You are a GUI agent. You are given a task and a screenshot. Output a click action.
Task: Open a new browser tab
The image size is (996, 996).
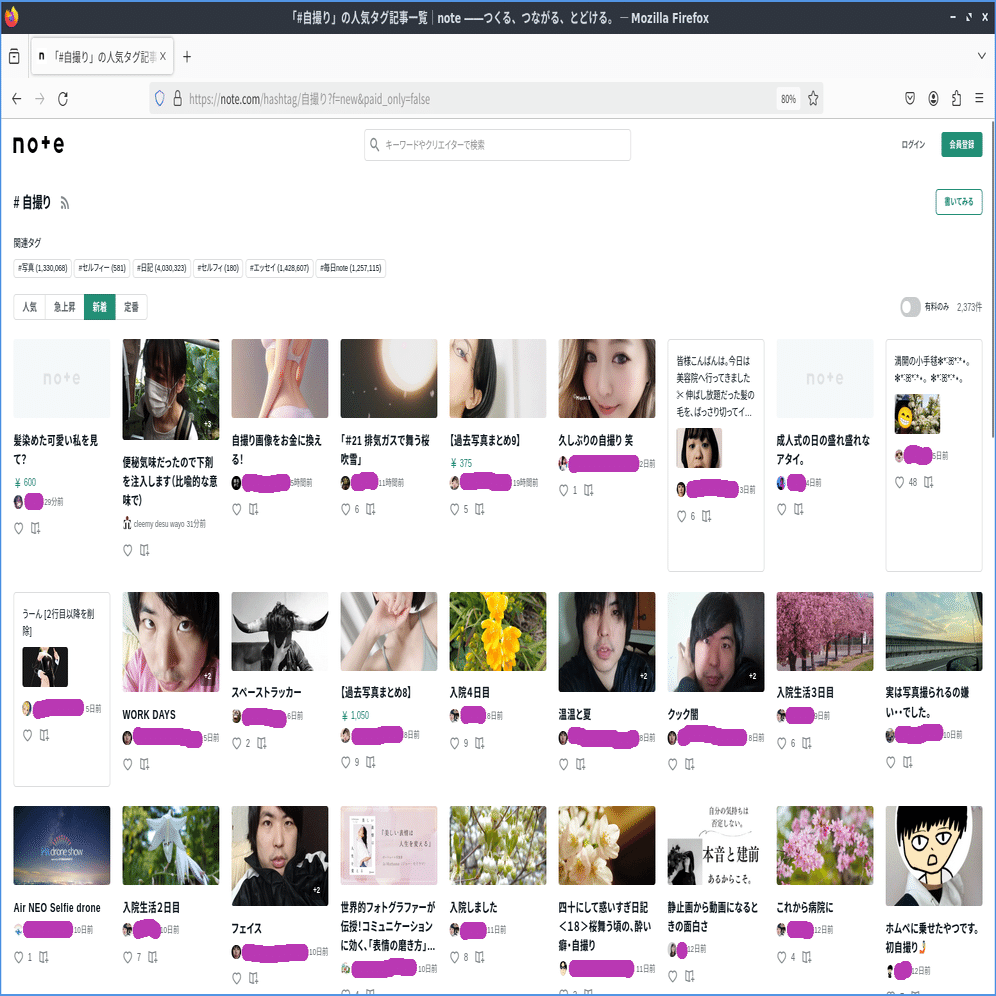[x=187, y=57]
